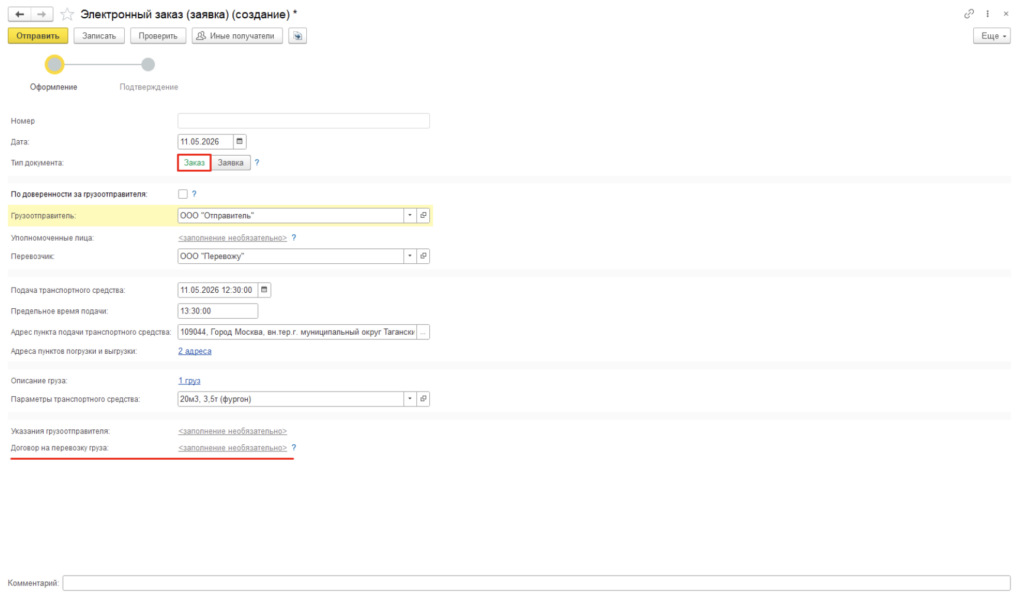This screenshot has width=1024, height=601.
Task: Select the Подтверждение step marker
Action: (148, 65)
